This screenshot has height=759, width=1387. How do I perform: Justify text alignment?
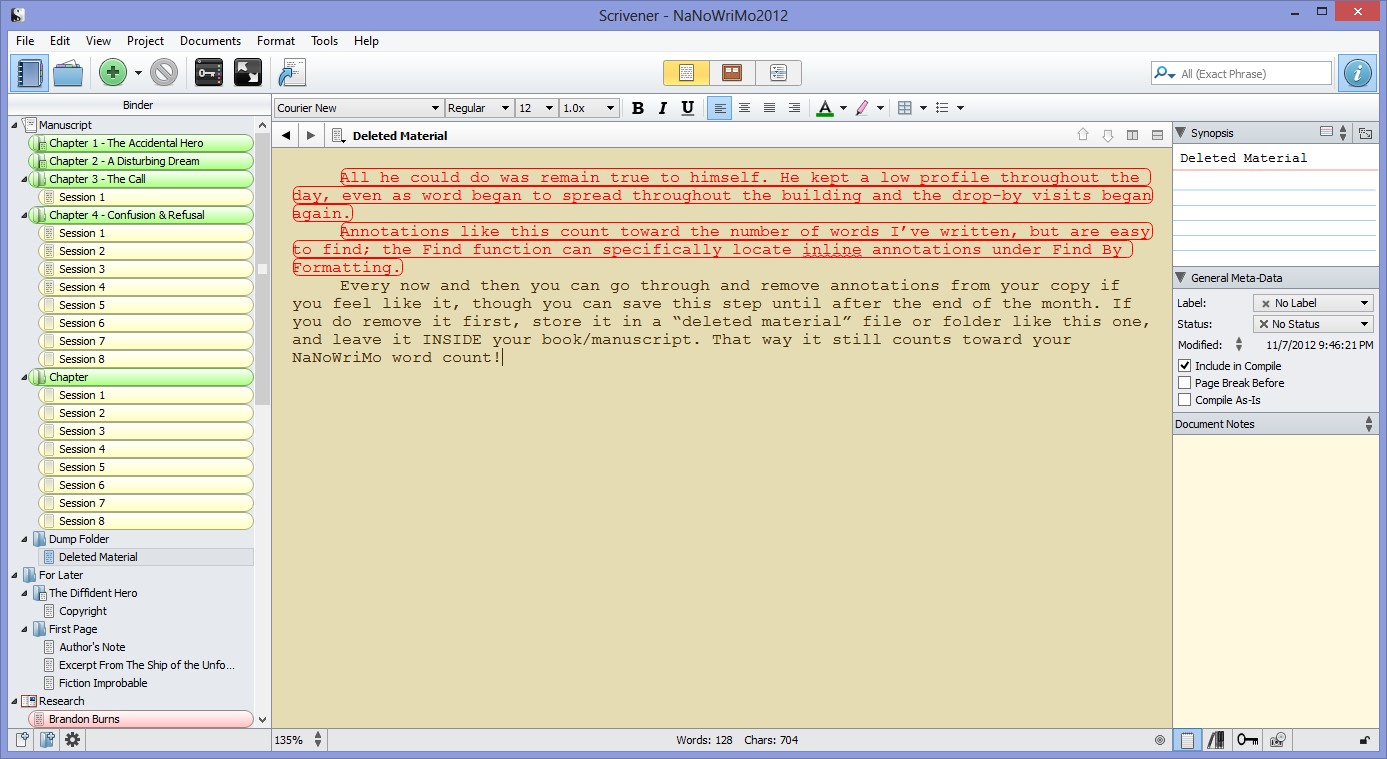tap(769, 108)
